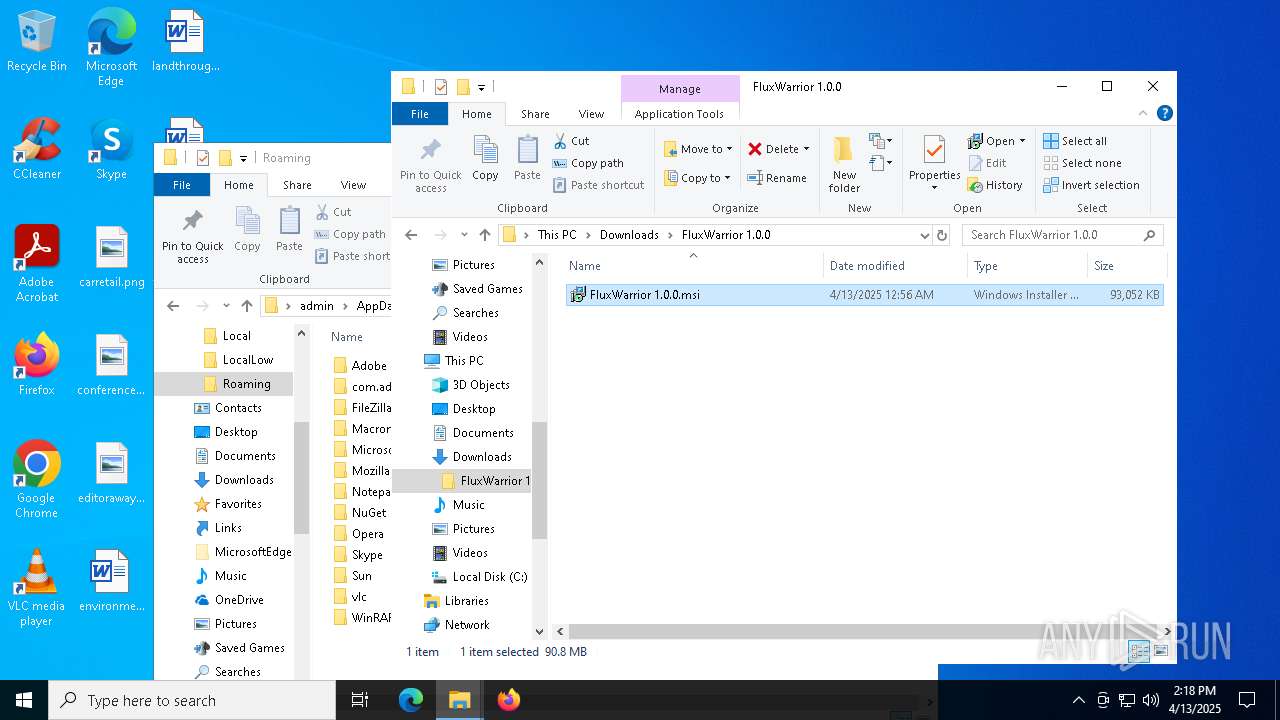Open the Microsoft Edge taskbar icon
This screenshot has height=720, width=1280.
point(411,700)
